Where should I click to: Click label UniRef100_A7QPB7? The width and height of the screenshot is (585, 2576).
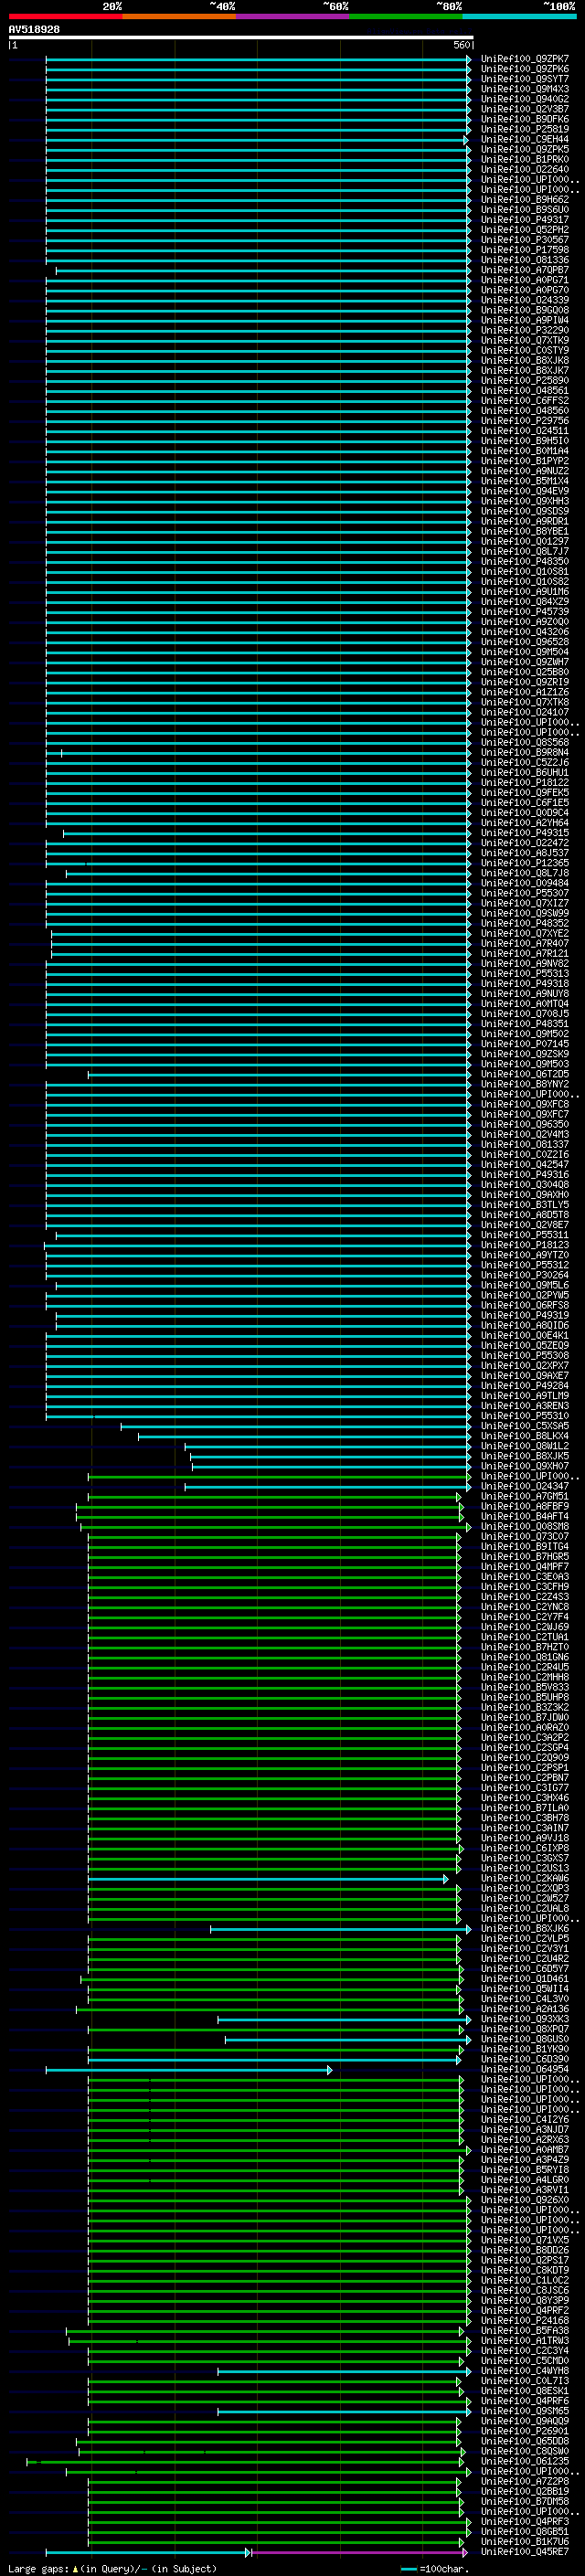click(525, 270)
